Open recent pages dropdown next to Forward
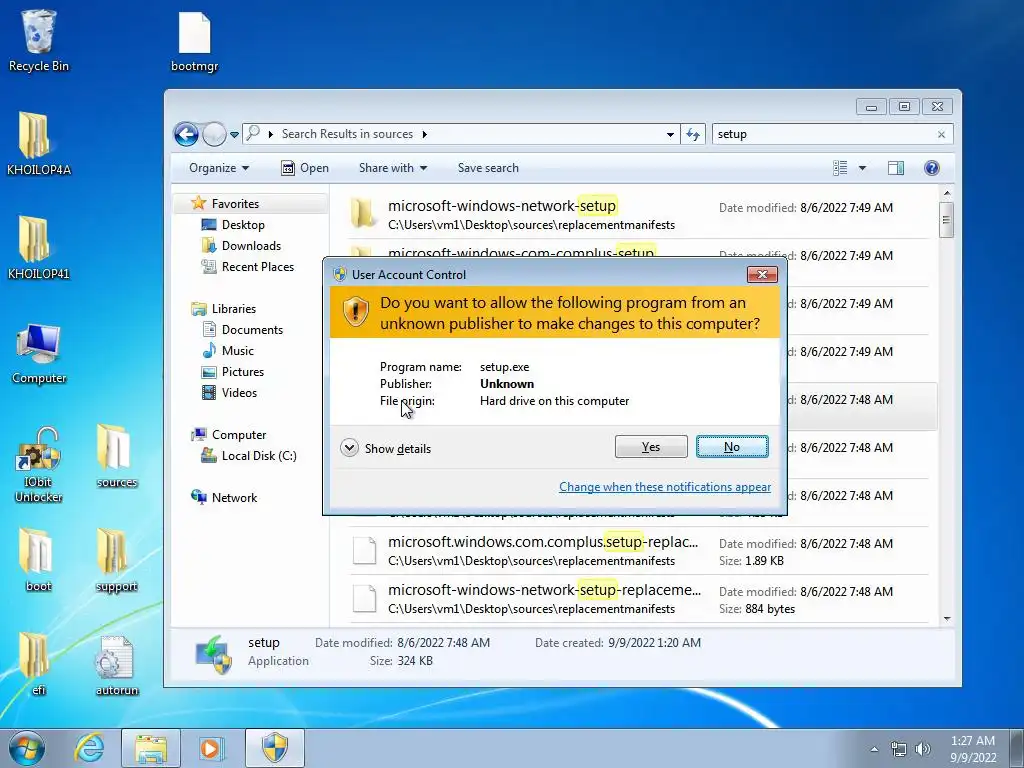This screenshot has height=768, width=1024. pyautogui.click(x=234, y=135)
